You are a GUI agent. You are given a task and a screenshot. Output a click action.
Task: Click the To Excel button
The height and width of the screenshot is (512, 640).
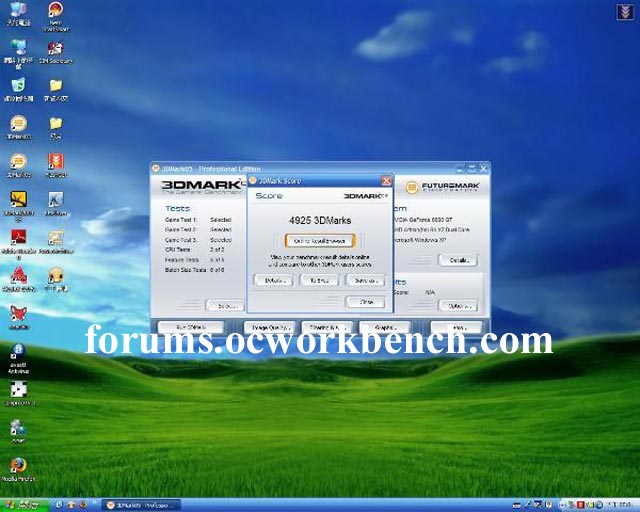click(x=319, y=280)
